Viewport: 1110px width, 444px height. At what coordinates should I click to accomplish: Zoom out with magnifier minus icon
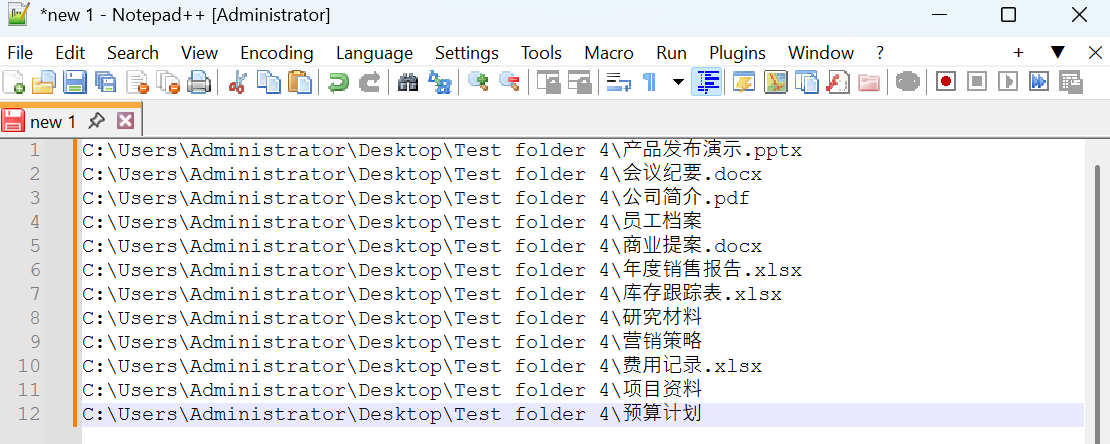(509, 82)
